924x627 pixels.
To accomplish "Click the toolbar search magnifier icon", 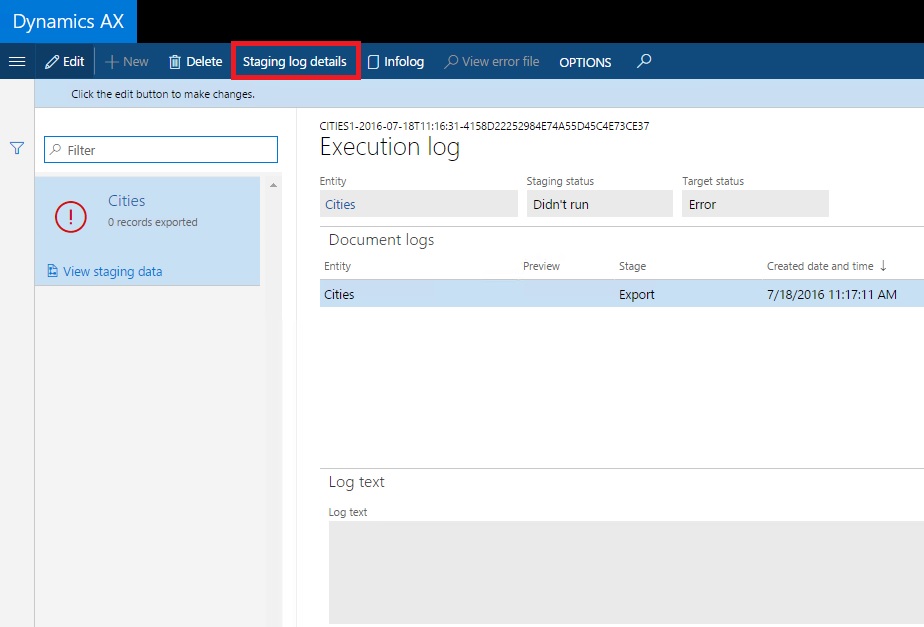I will 644,61.
